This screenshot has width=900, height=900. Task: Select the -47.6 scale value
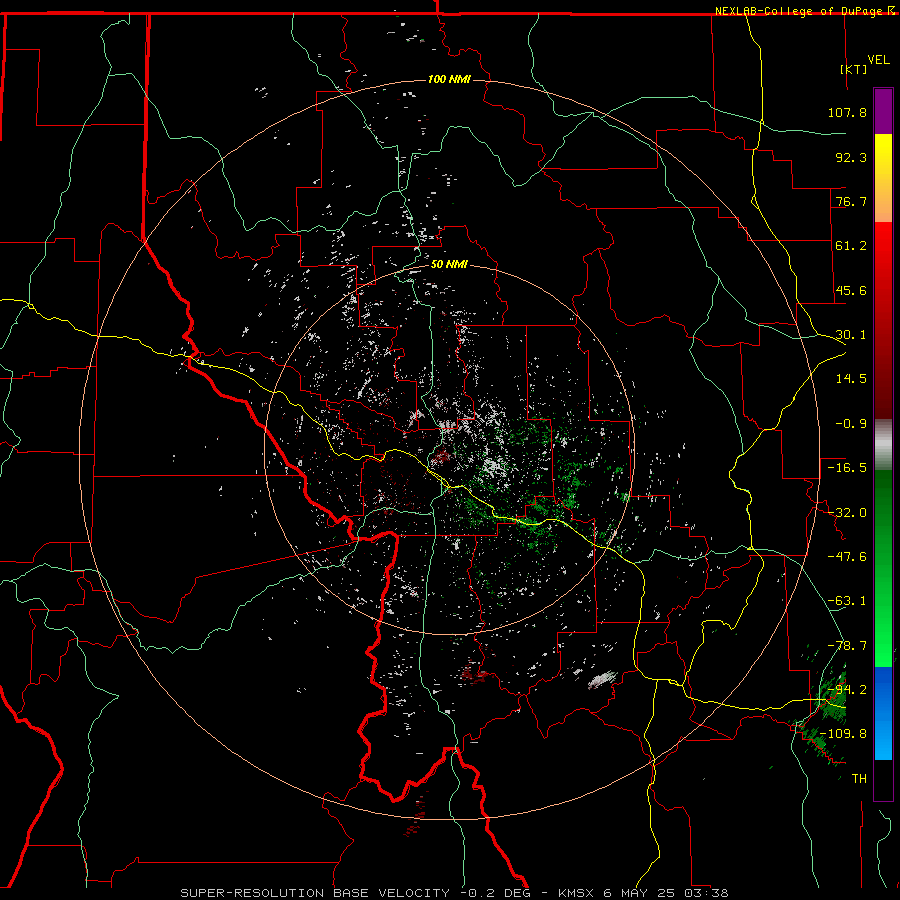coord(847,557)
